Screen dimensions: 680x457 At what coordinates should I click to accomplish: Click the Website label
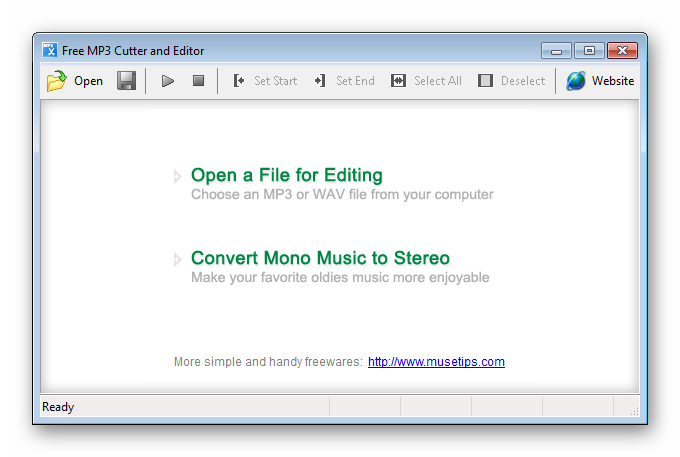point(613,81)
